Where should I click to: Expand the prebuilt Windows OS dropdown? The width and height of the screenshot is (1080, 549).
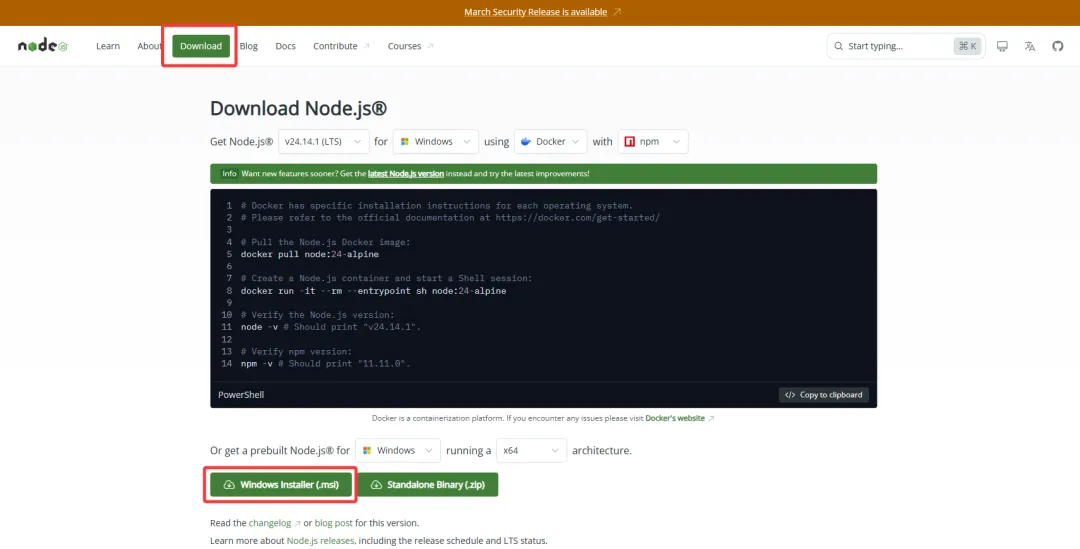point(398,450)
